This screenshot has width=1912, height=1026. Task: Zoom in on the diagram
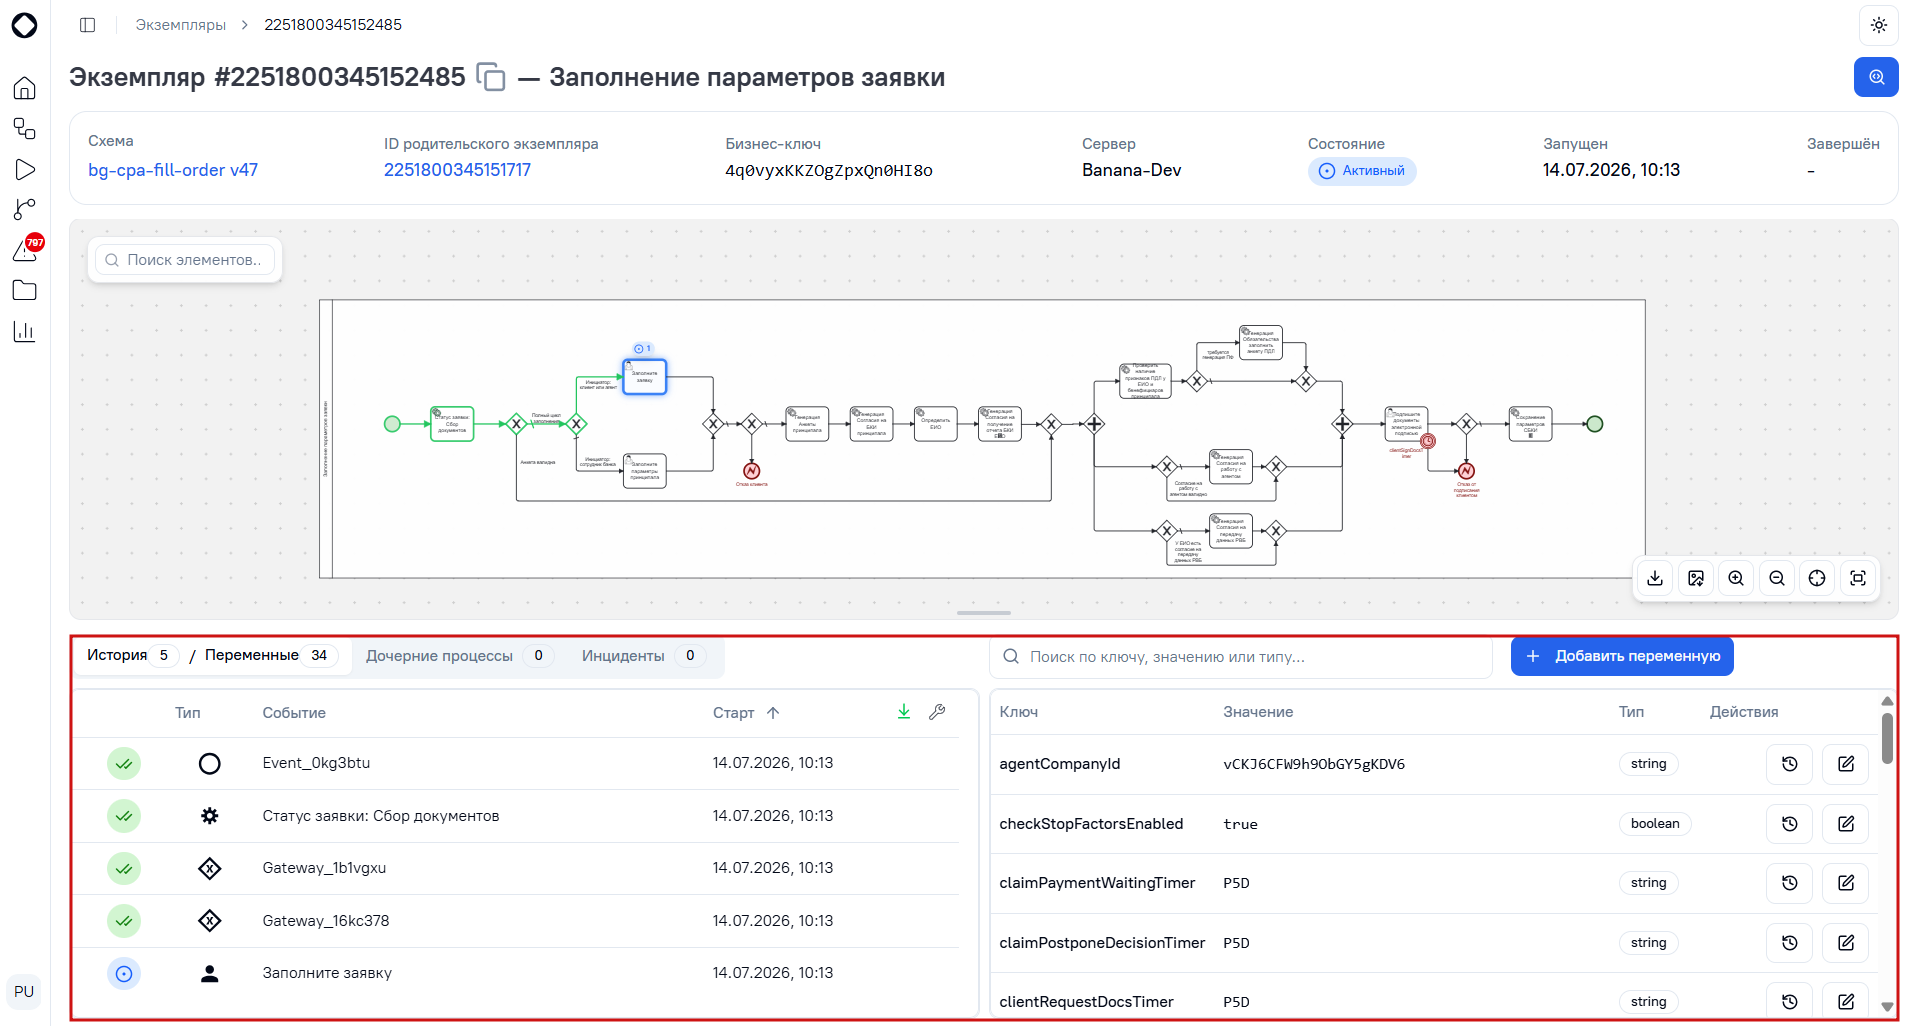pyautogui.click(x=1736, y=578)
